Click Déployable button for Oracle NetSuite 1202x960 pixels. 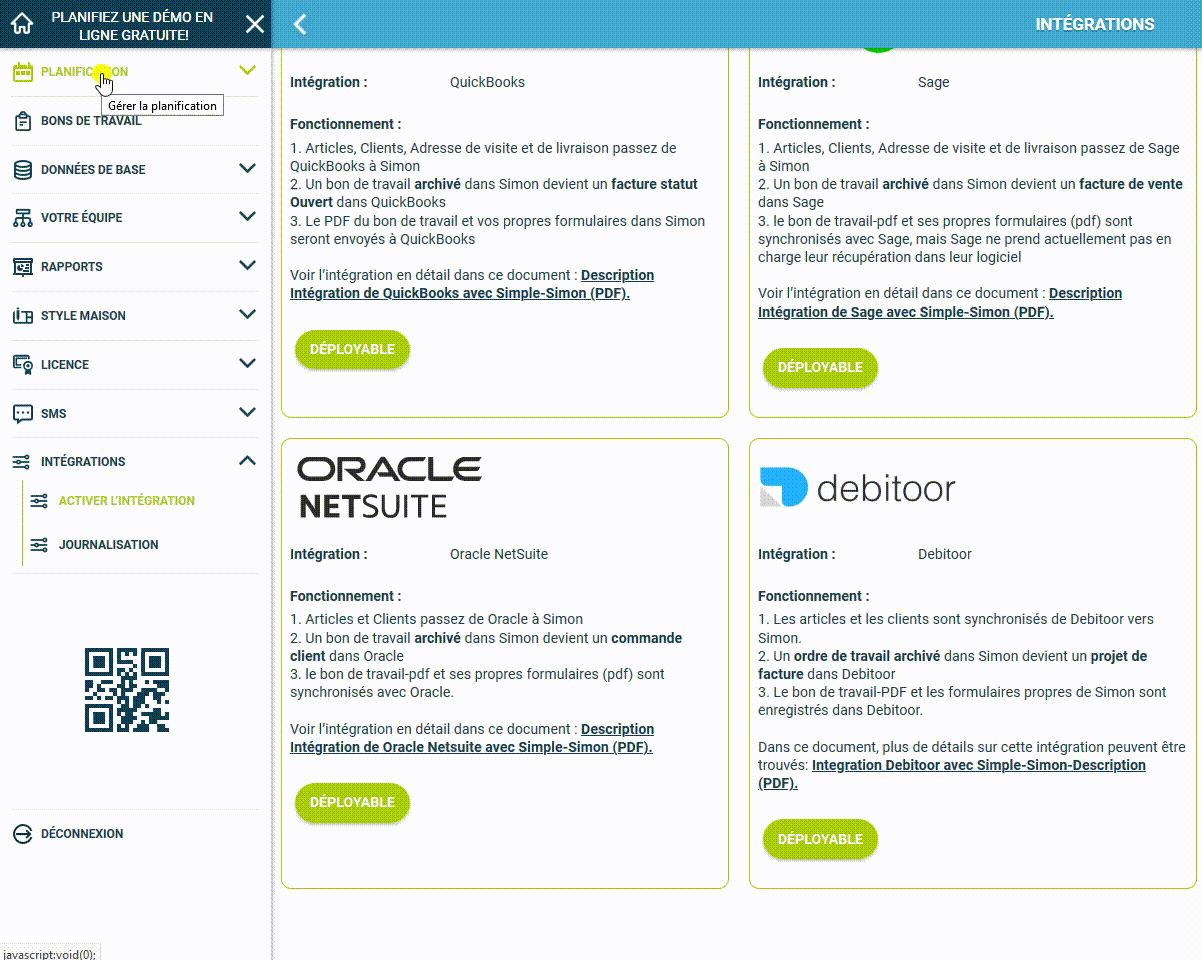tap(352, 802)
